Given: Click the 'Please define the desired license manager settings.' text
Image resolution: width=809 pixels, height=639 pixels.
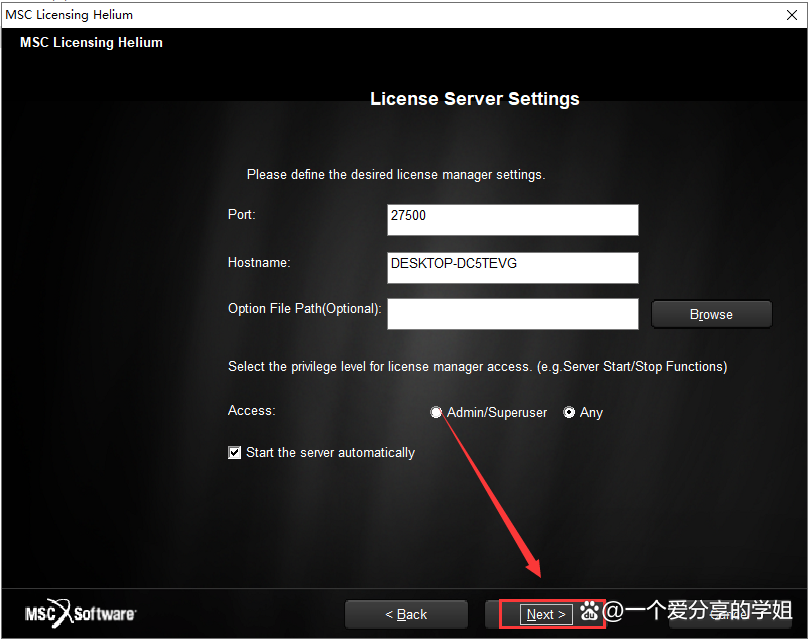Looking at the screenshot, I should [396, 174].
